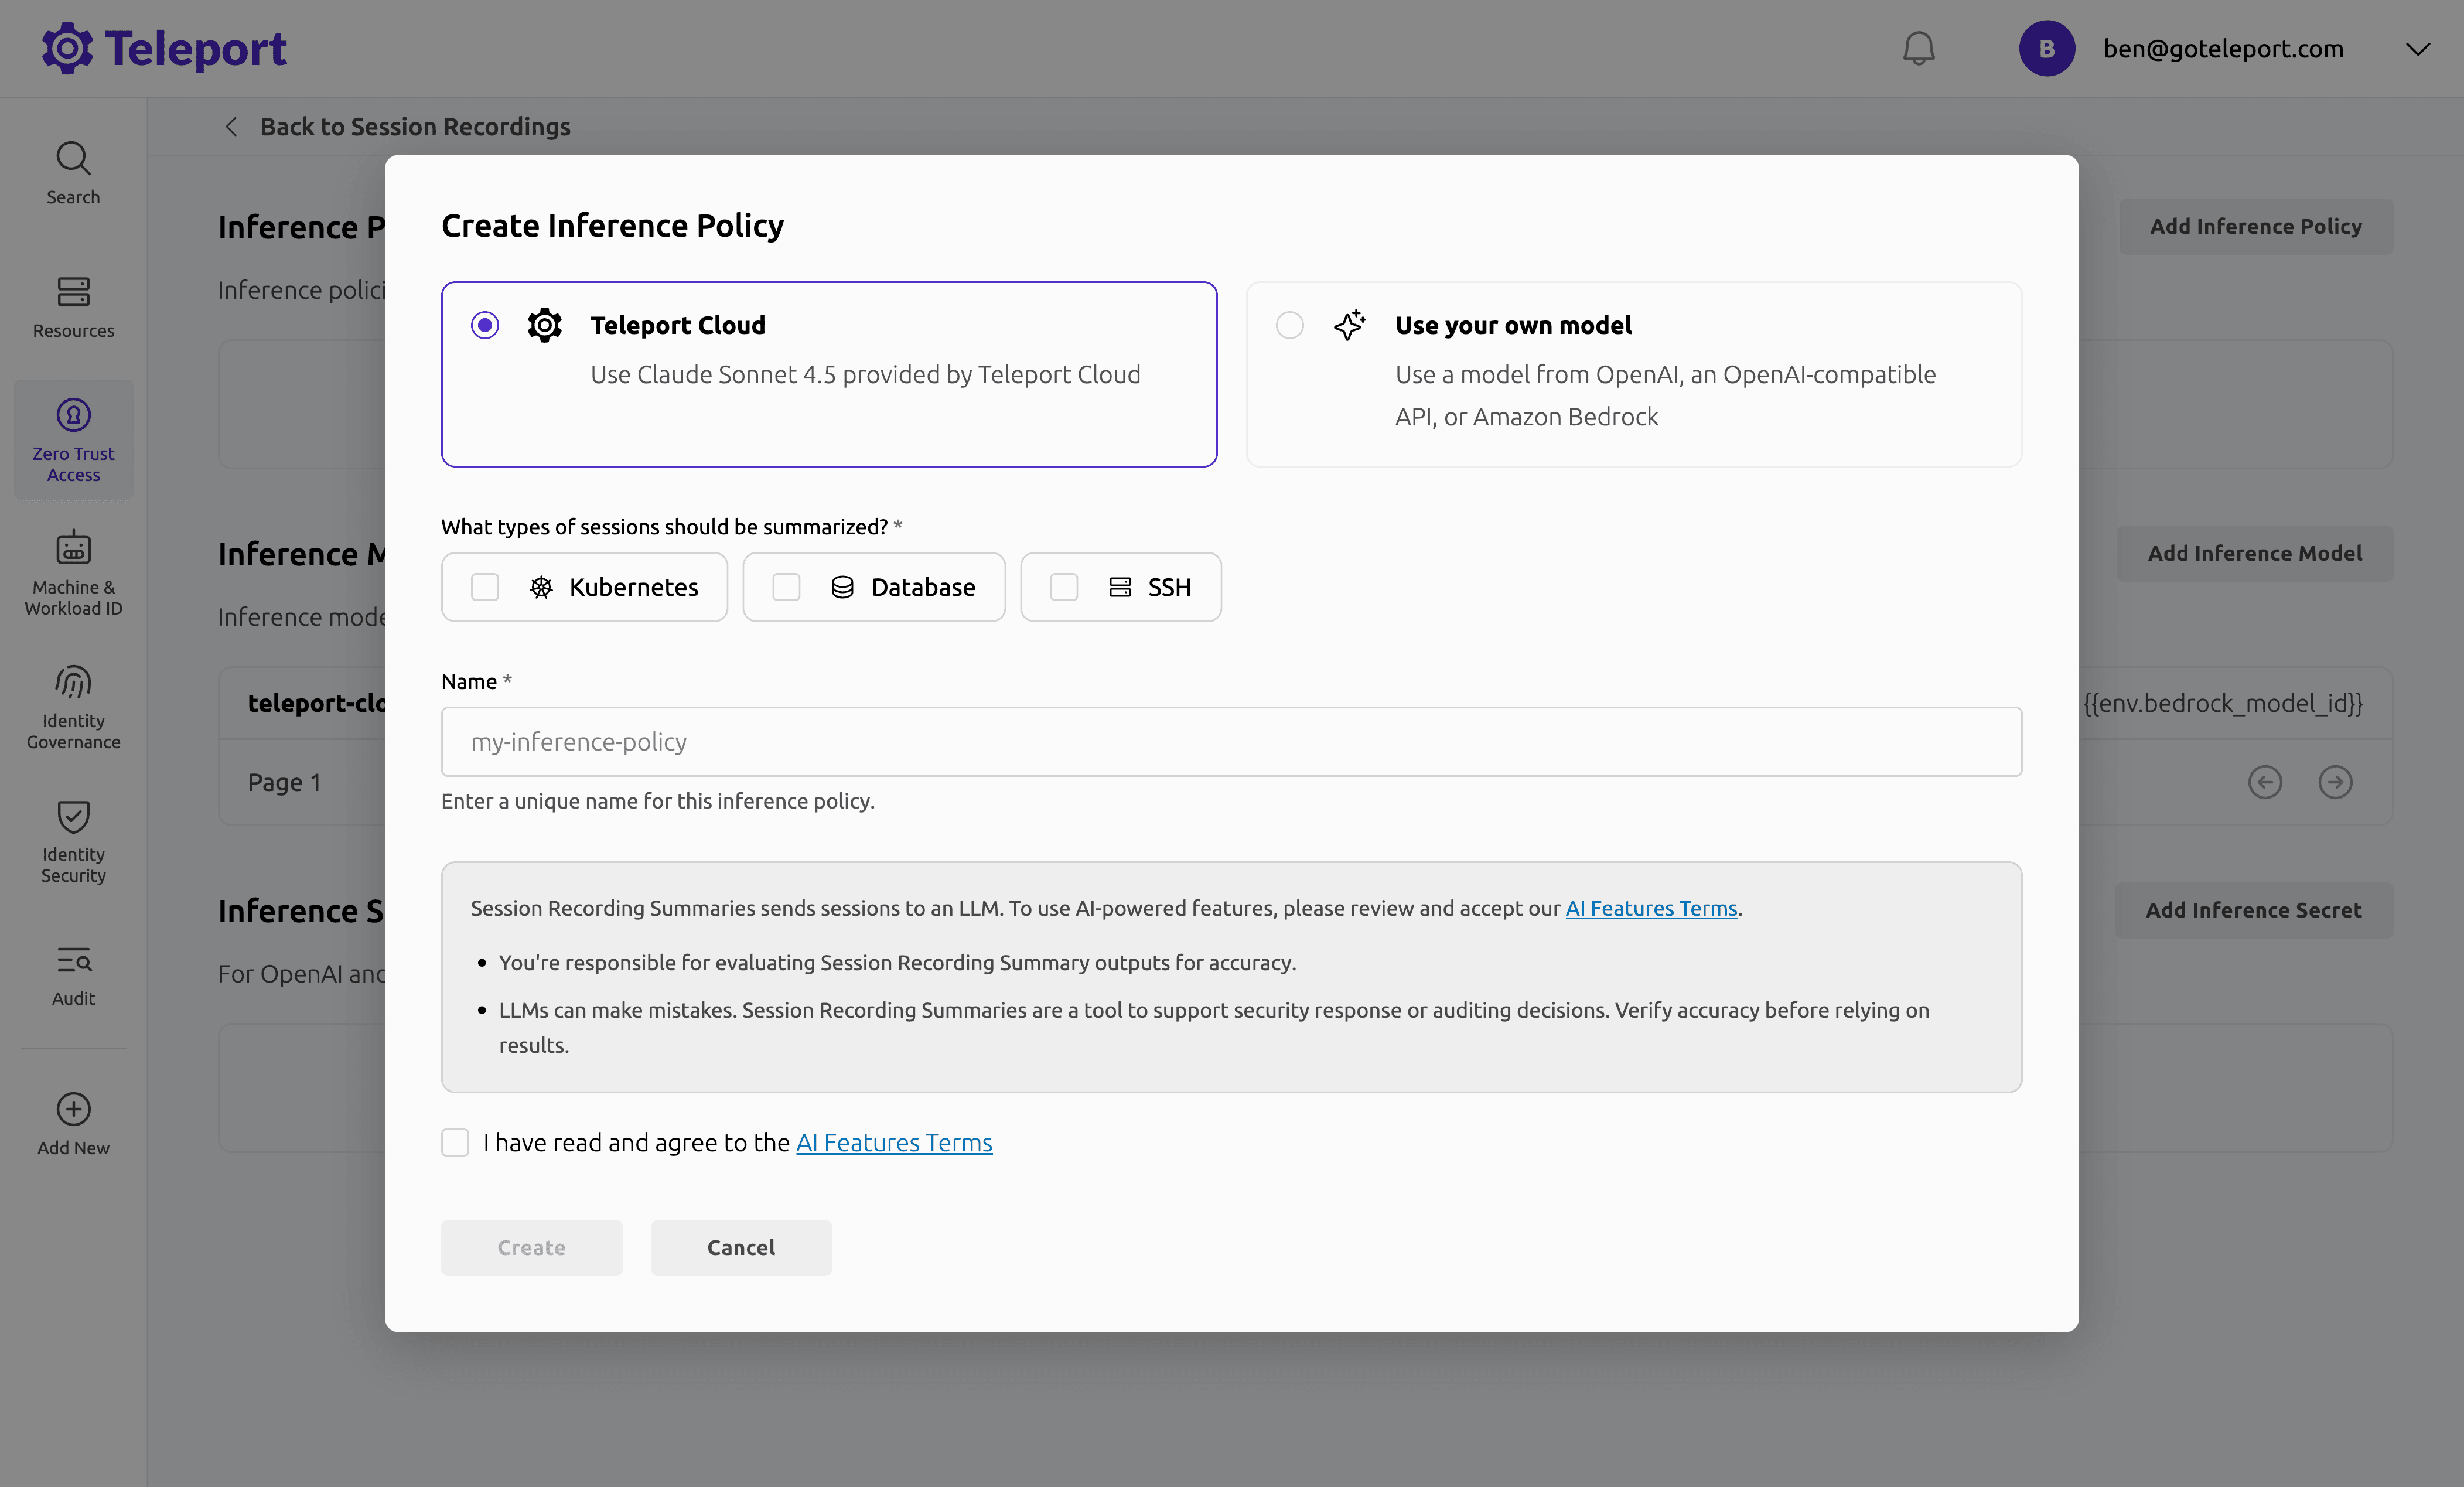Viewport: 2464px width, 1487px height.
Task: Select the Teleport Cloud option
Action: 485,324
